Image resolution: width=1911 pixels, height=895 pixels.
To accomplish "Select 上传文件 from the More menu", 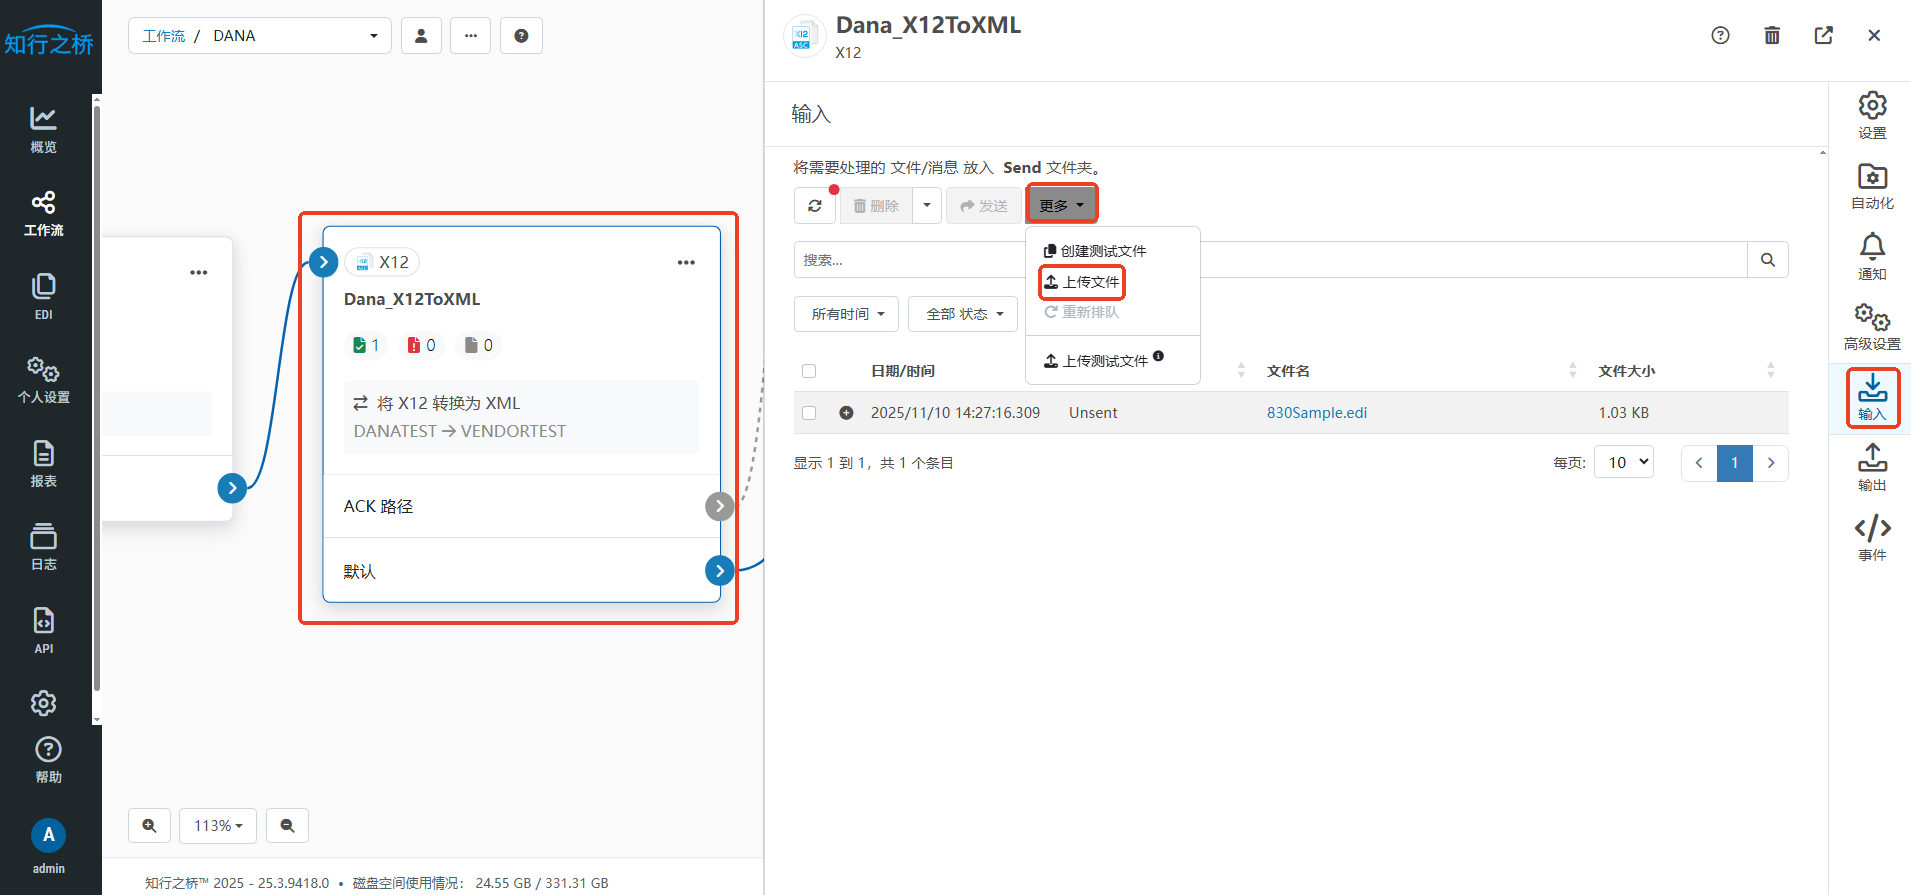I will 1082,283.
